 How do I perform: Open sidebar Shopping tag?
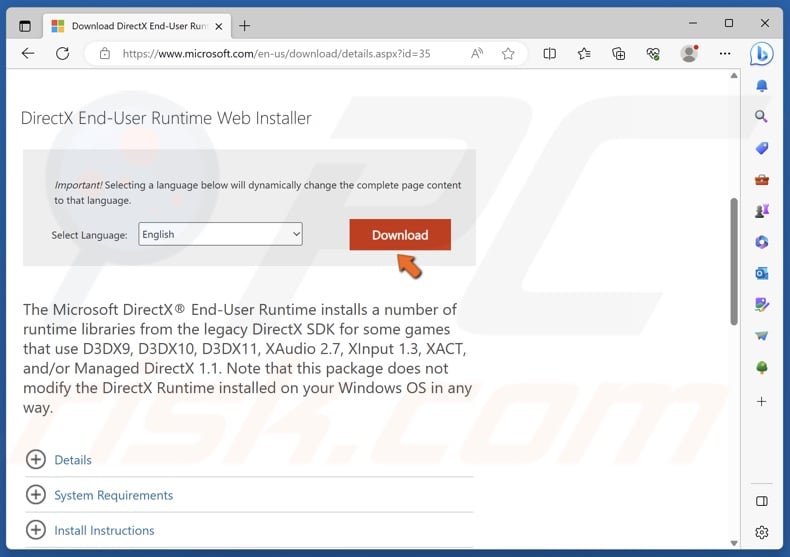click(x=762, y=148)
